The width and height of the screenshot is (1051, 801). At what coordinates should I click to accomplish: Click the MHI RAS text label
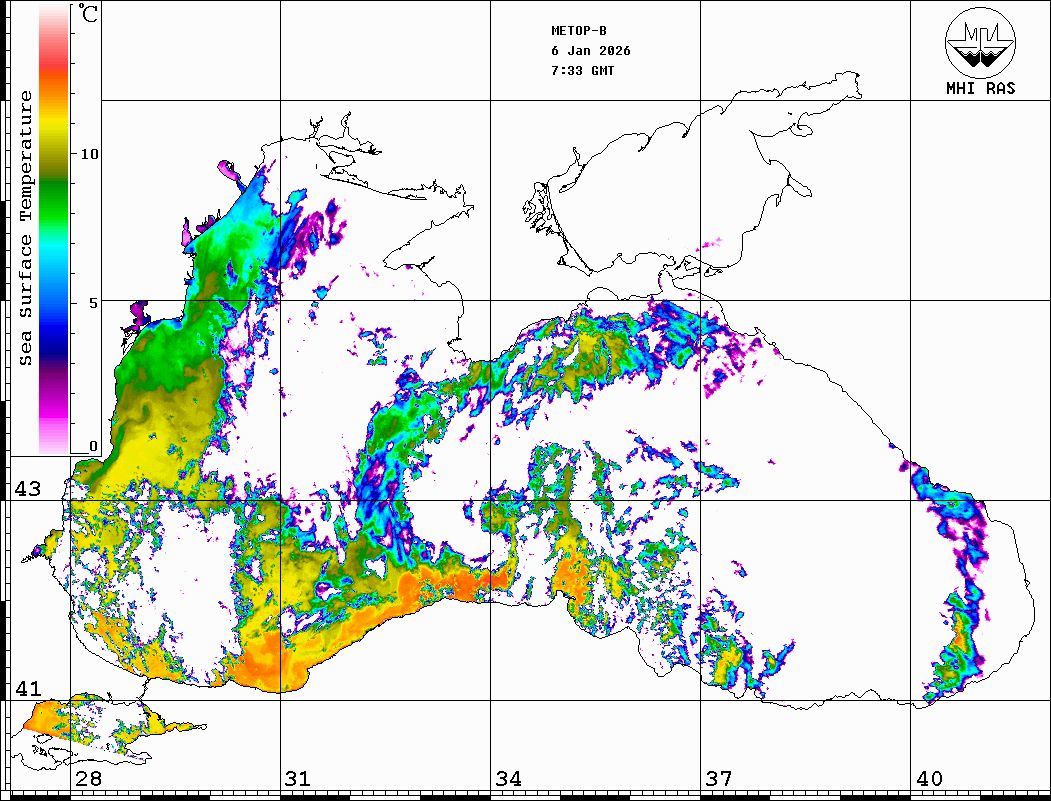(980, 89)
